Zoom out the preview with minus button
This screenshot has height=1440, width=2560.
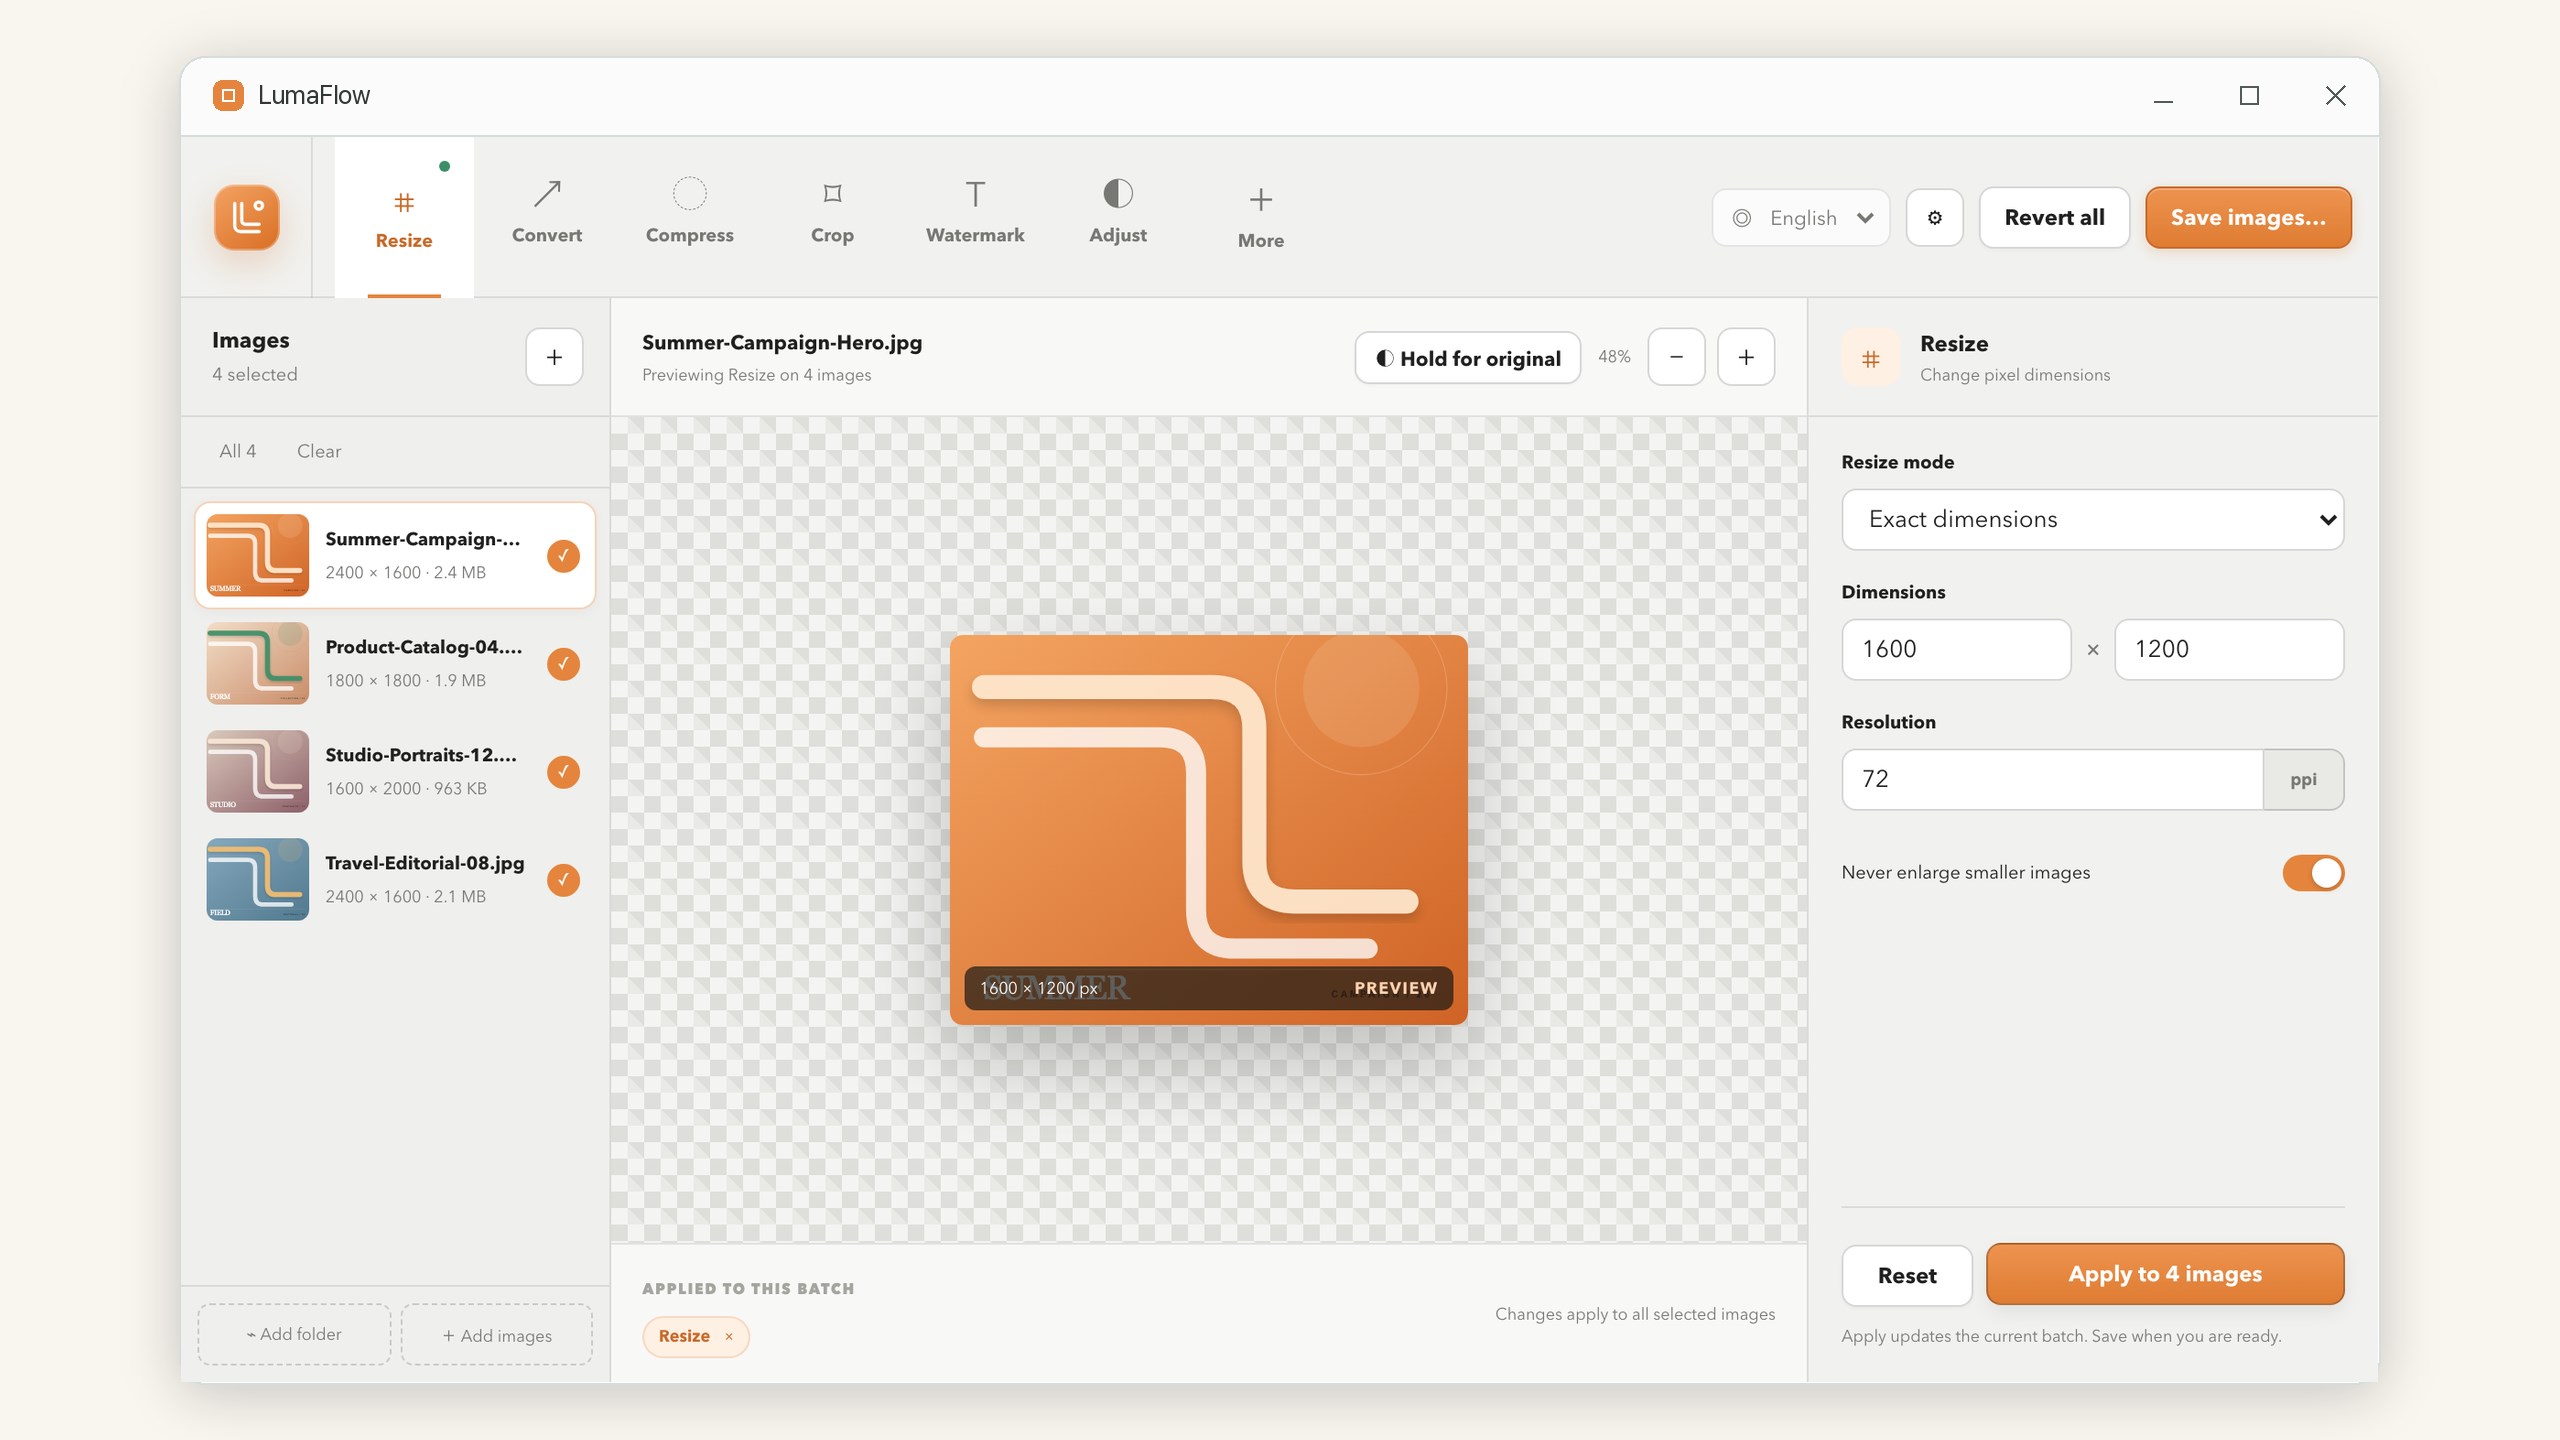[x=1676, y=357]
